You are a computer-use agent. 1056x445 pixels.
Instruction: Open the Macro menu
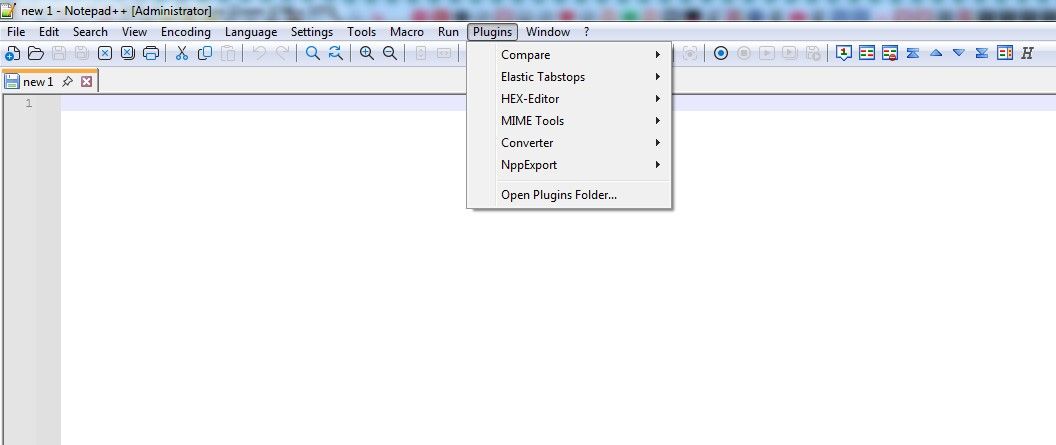coord(407,32)
